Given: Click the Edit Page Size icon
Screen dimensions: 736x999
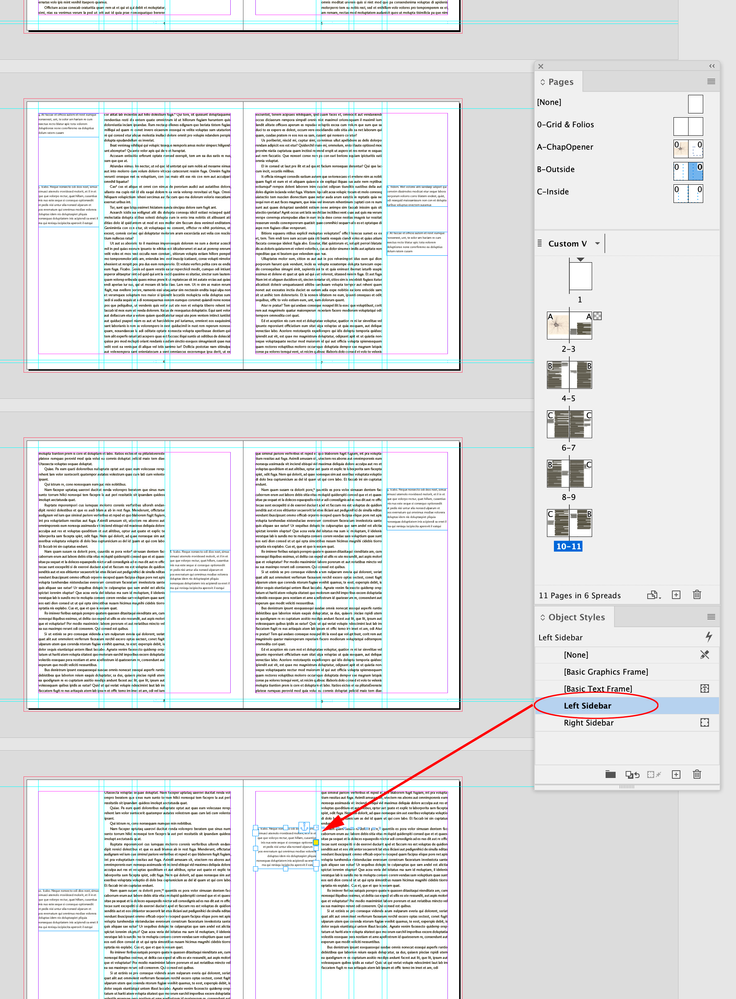Looking at the screenshot, I should click(654, 595).
